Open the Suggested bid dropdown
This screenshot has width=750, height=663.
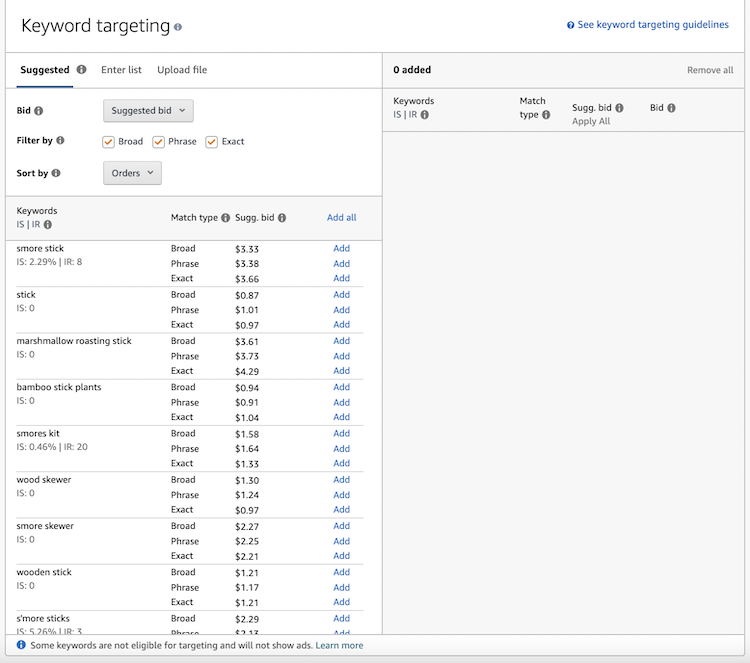148,111
